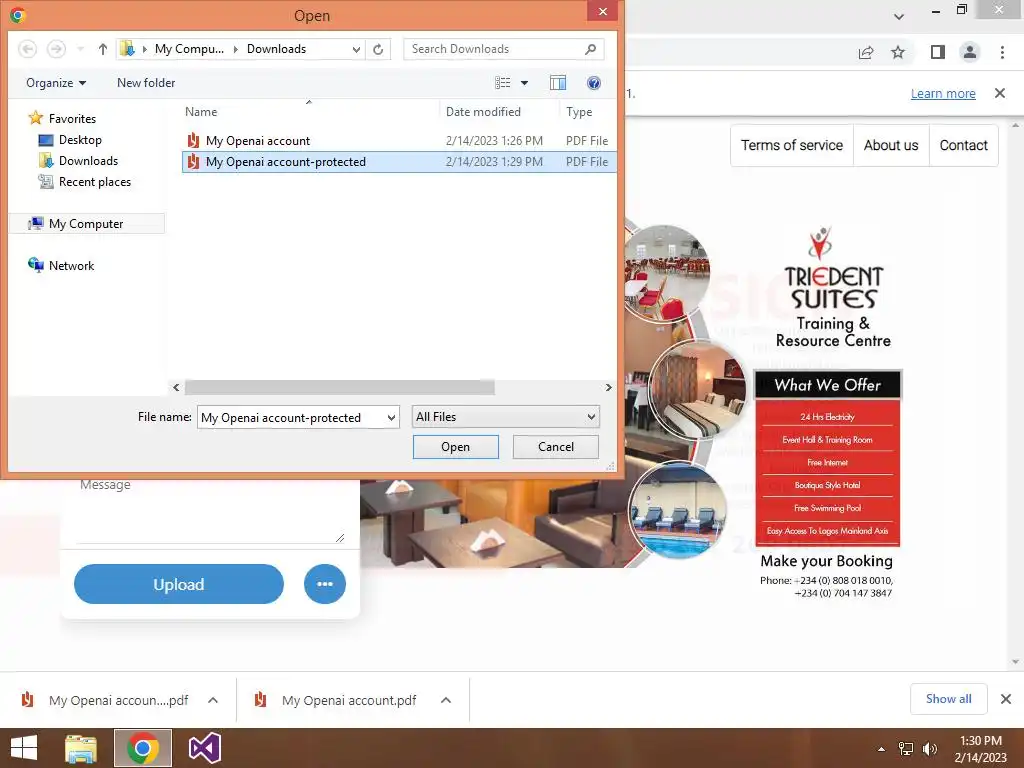Open Chrome side panel icon
Image resolution: width=1024 pixels, height=768 pixels.
click(x=938, y=52)
